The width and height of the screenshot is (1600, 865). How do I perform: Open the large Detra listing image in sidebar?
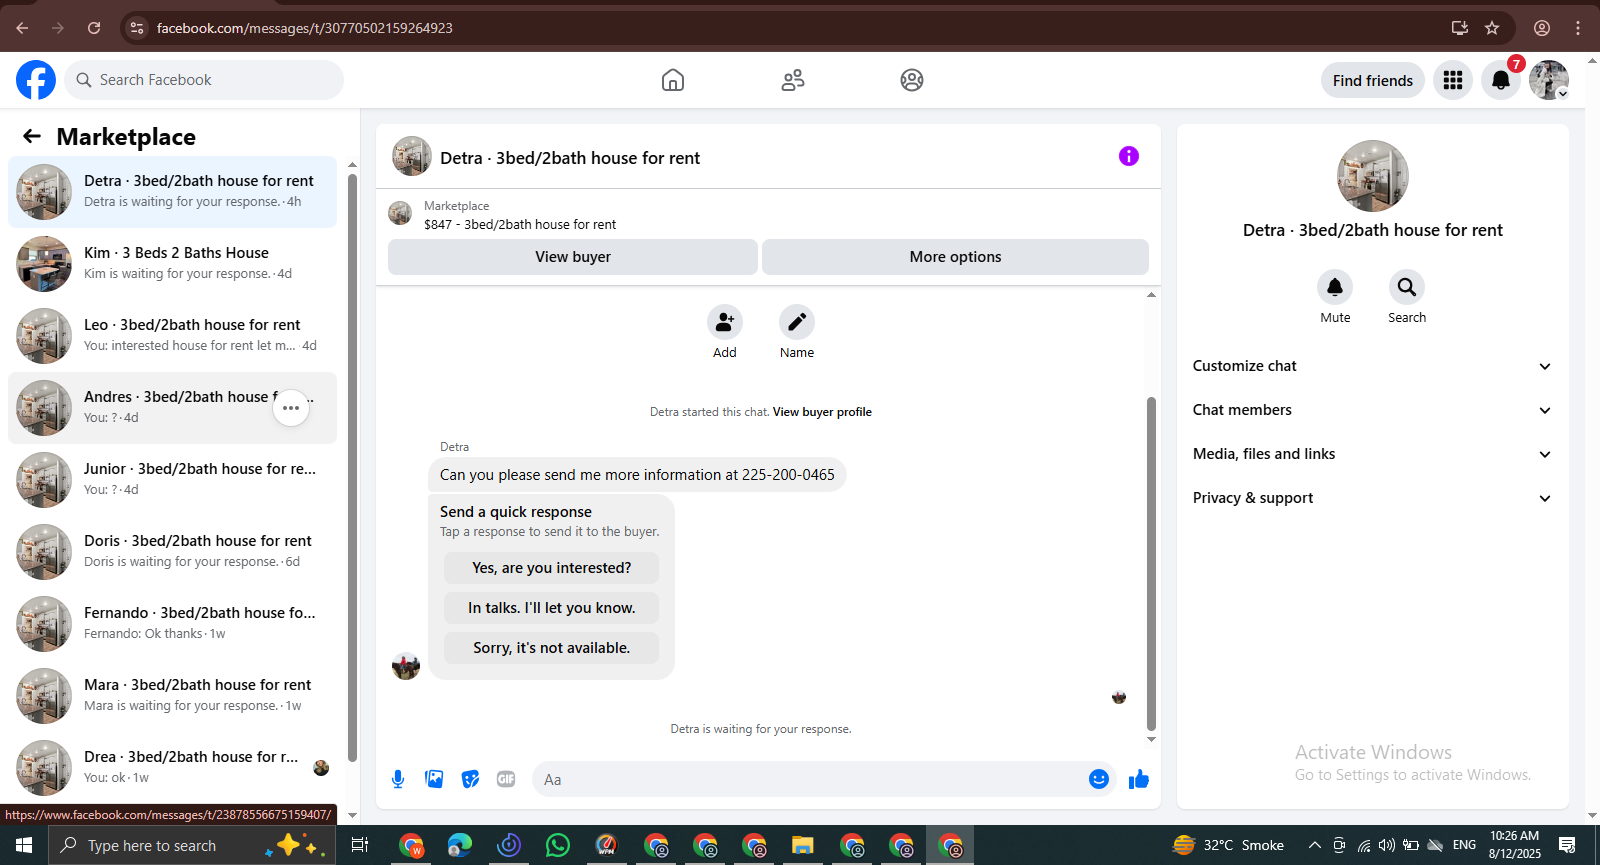click(1372, 176)
